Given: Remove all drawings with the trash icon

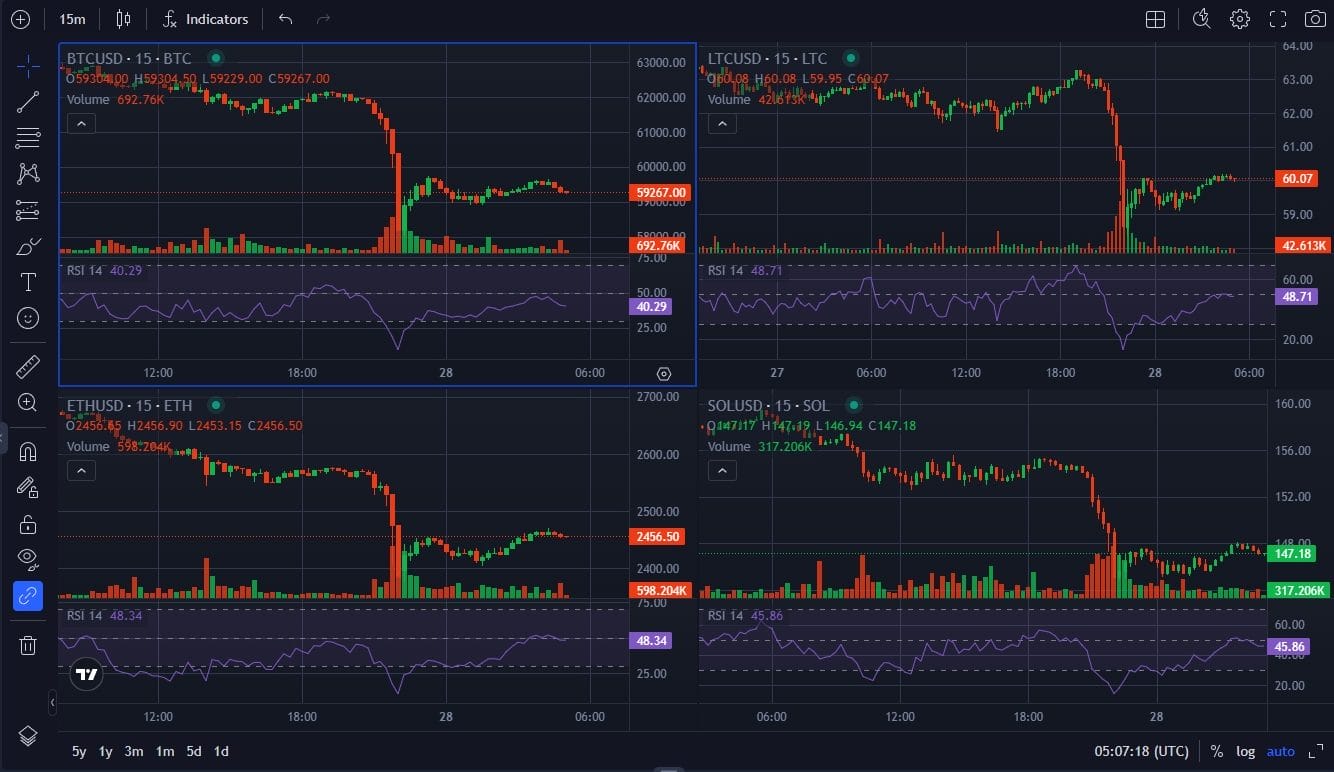Looking at the screenshot, I should (27, 645).
